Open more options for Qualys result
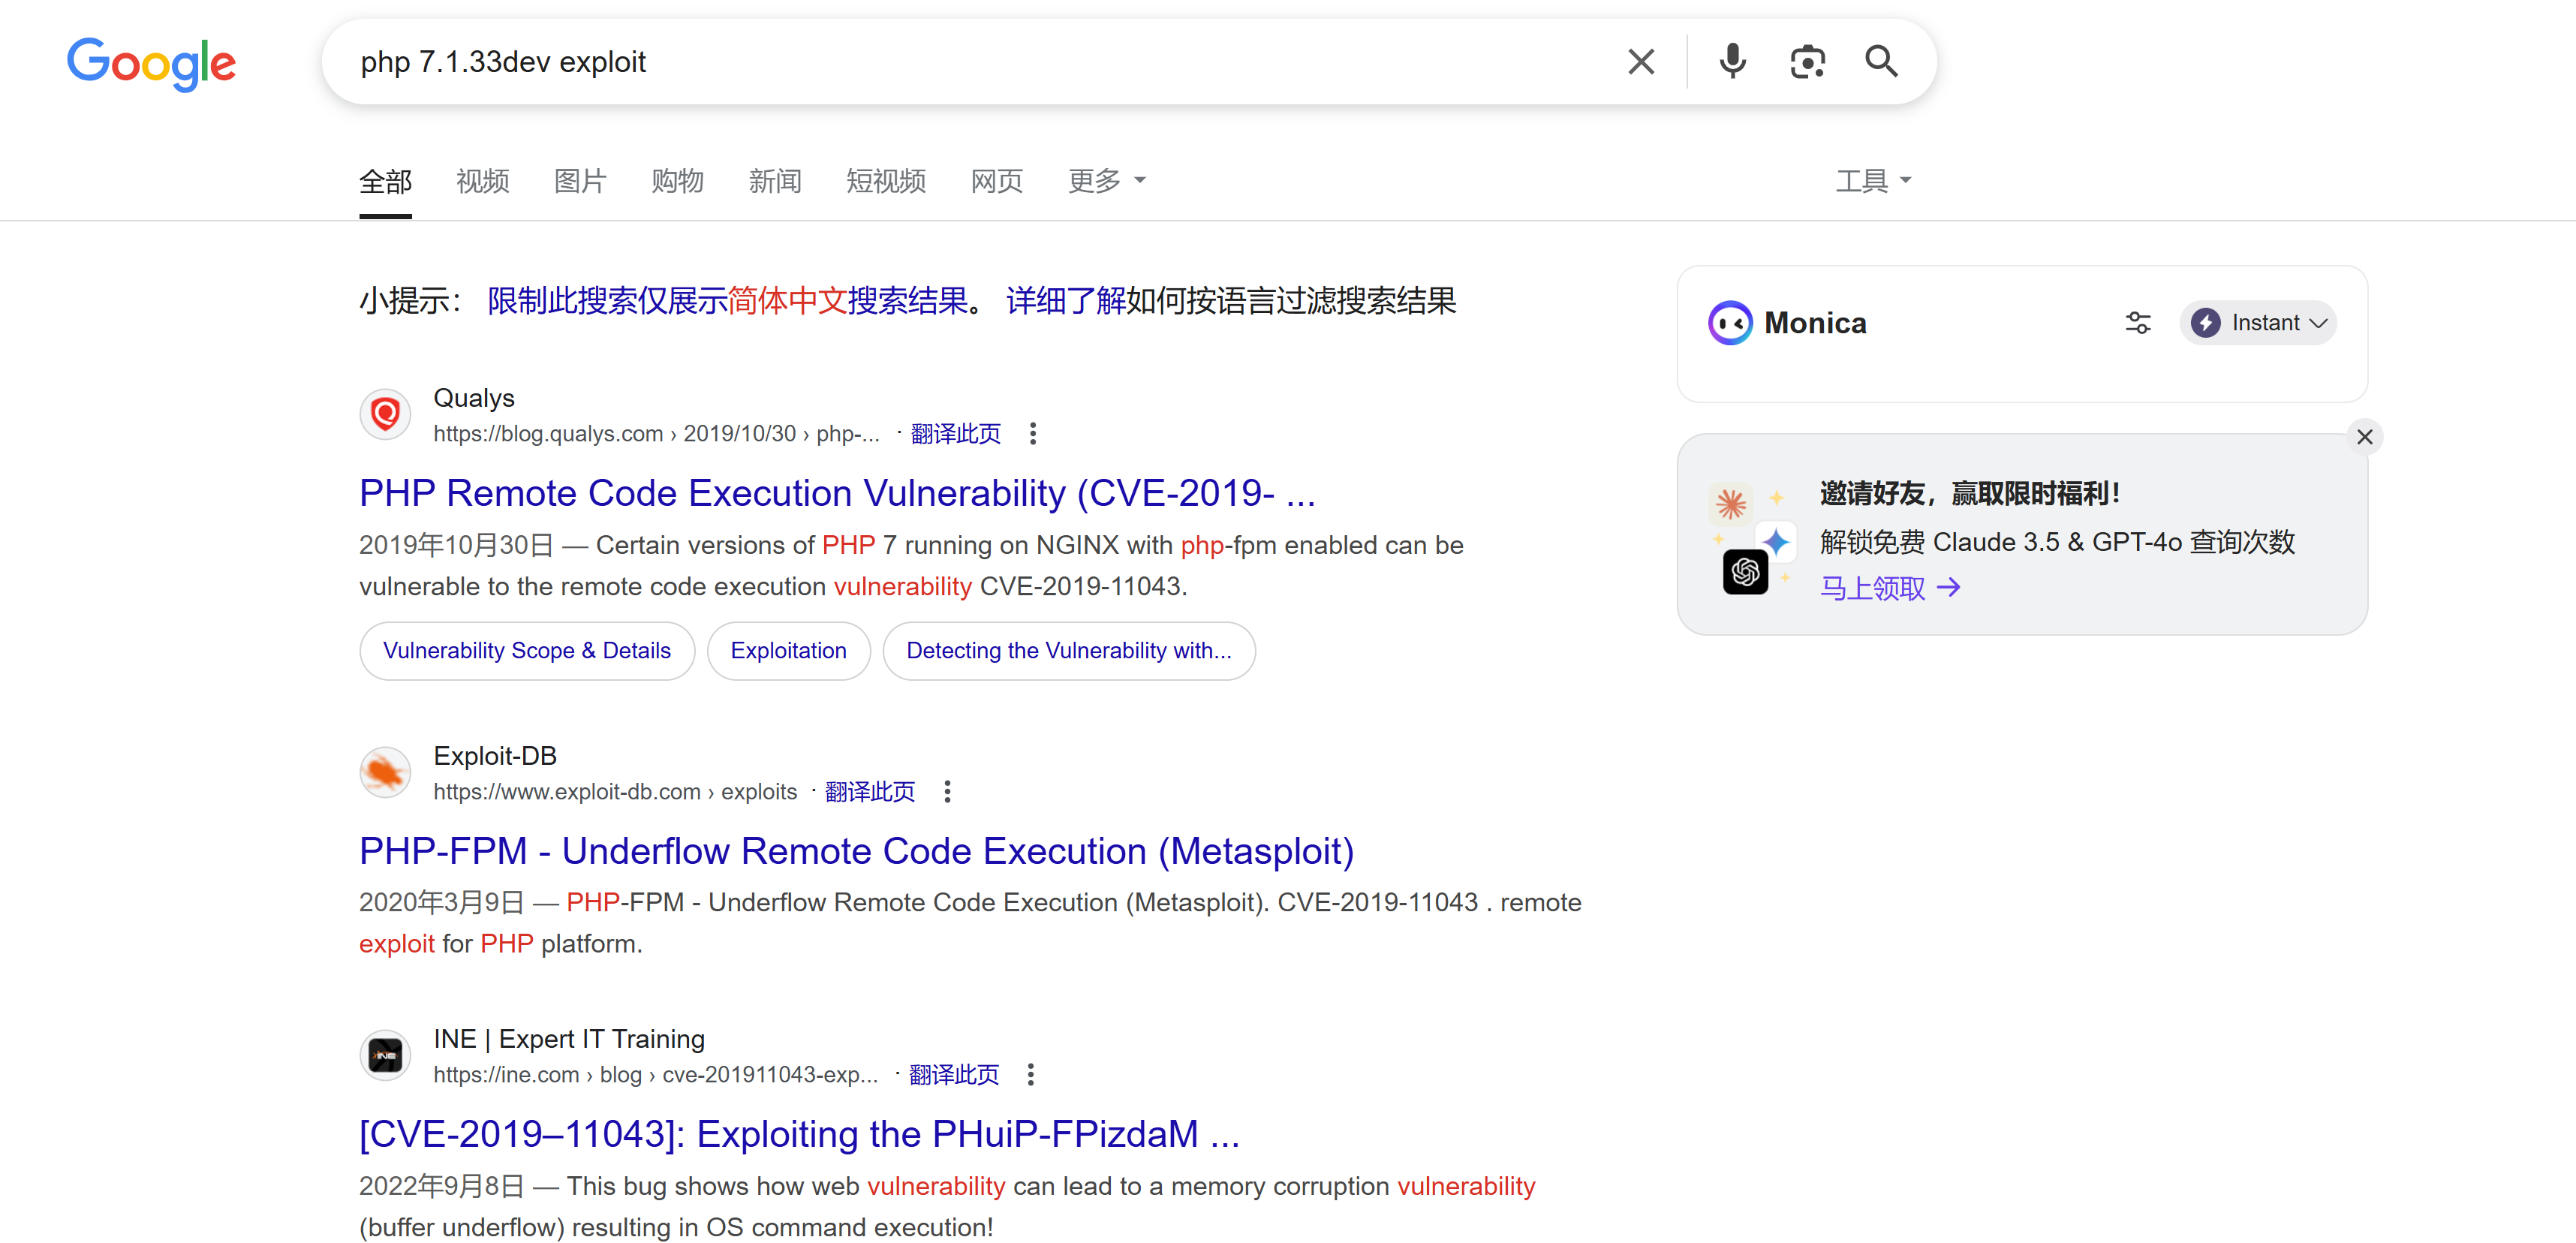 [x=1032, y=434]
